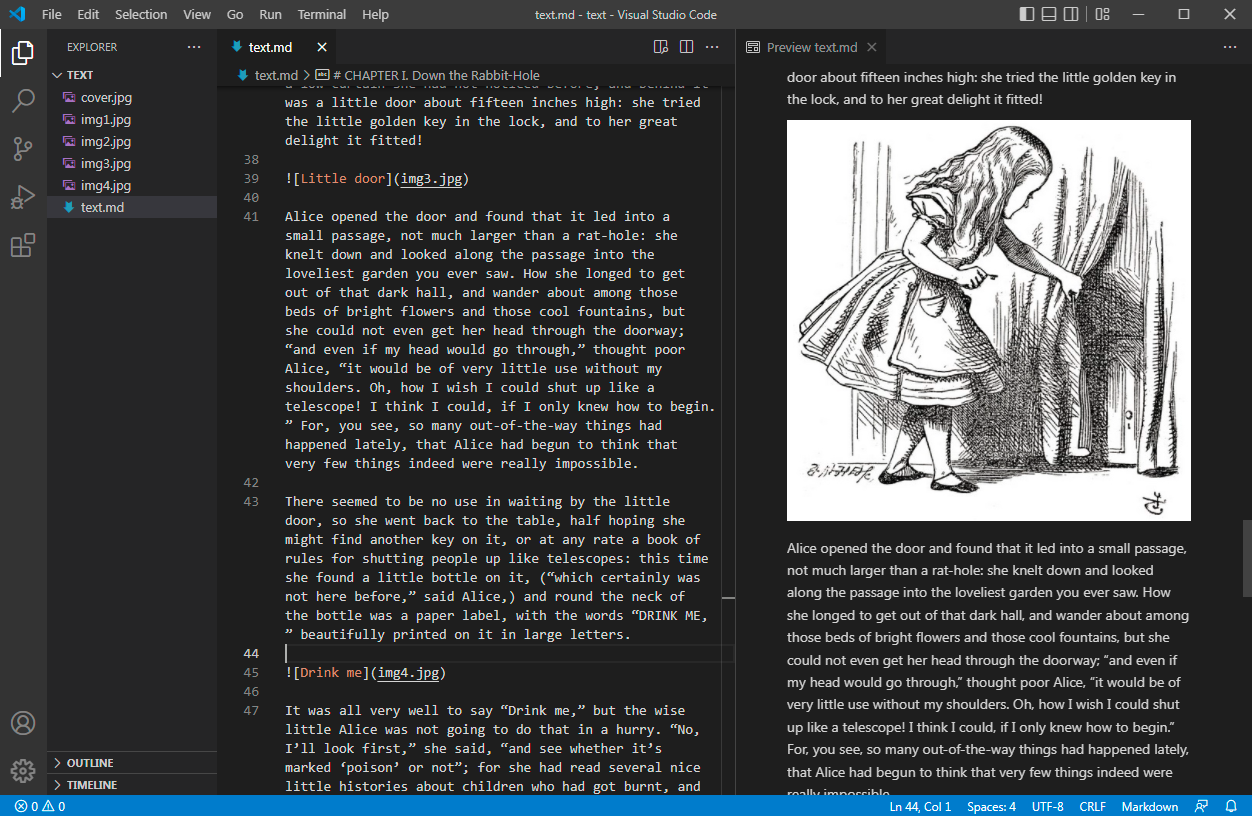Change UTF-8 encoding in status bar
The image size is (1252, 816).
point(1047,806)
